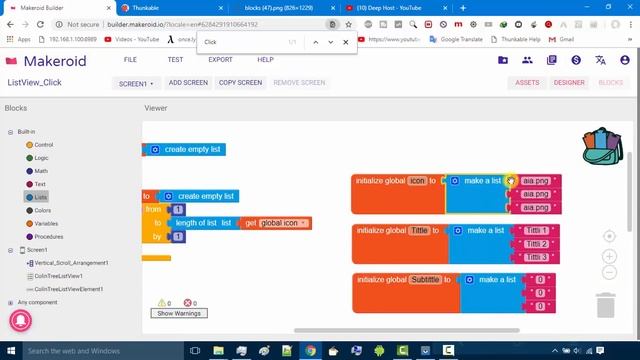Open the Thunkable Help bookmark
This screenshot has height=360, width=640.
(516, 39)
